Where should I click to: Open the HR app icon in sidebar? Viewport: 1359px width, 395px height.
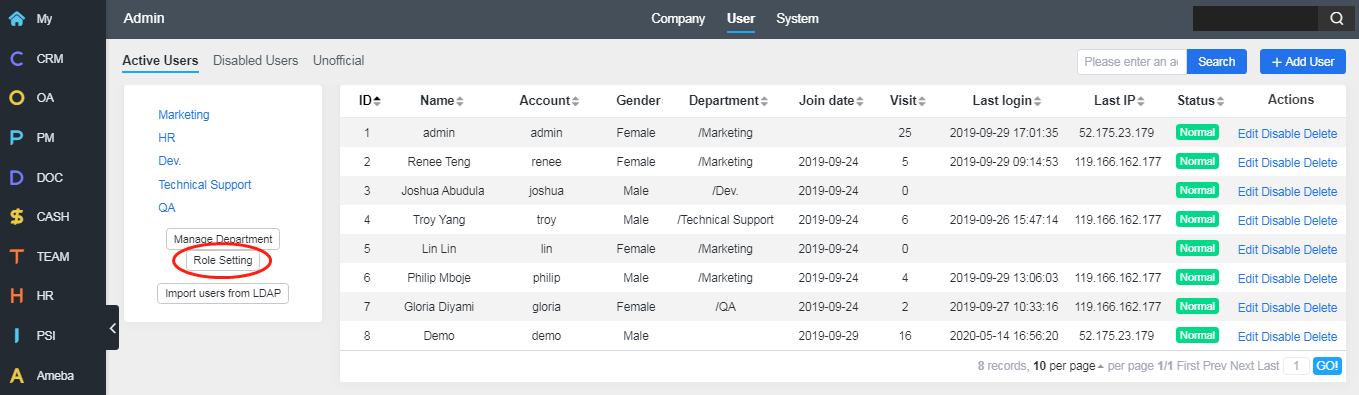(17, 296)
